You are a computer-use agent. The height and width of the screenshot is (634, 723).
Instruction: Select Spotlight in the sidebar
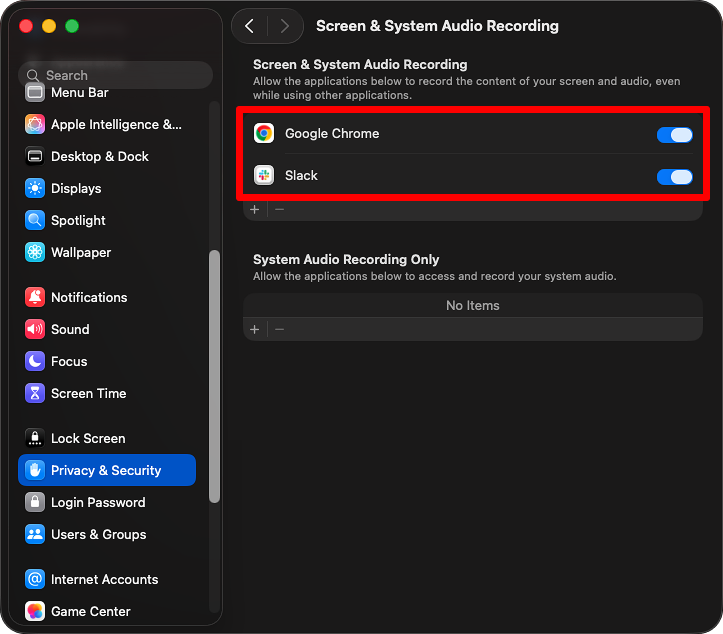(x=107, y=220)
